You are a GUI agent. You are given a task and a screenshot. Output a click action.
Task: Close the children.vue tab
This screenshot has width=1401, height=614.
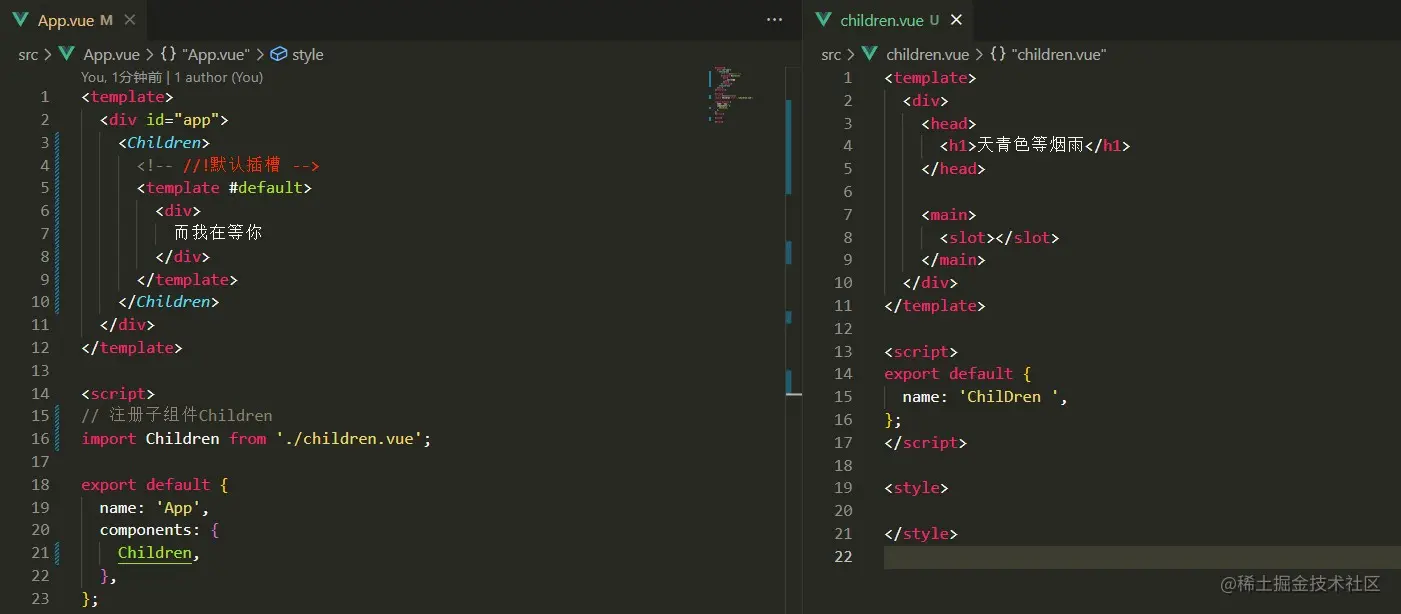(956, 20)
